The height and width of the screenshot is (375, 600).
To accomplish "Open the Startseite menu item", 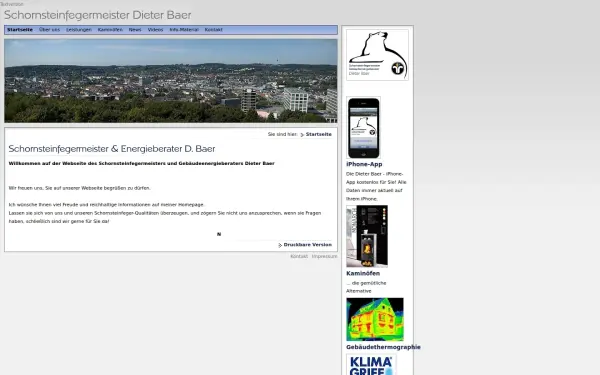I will (x=20, y=30).
